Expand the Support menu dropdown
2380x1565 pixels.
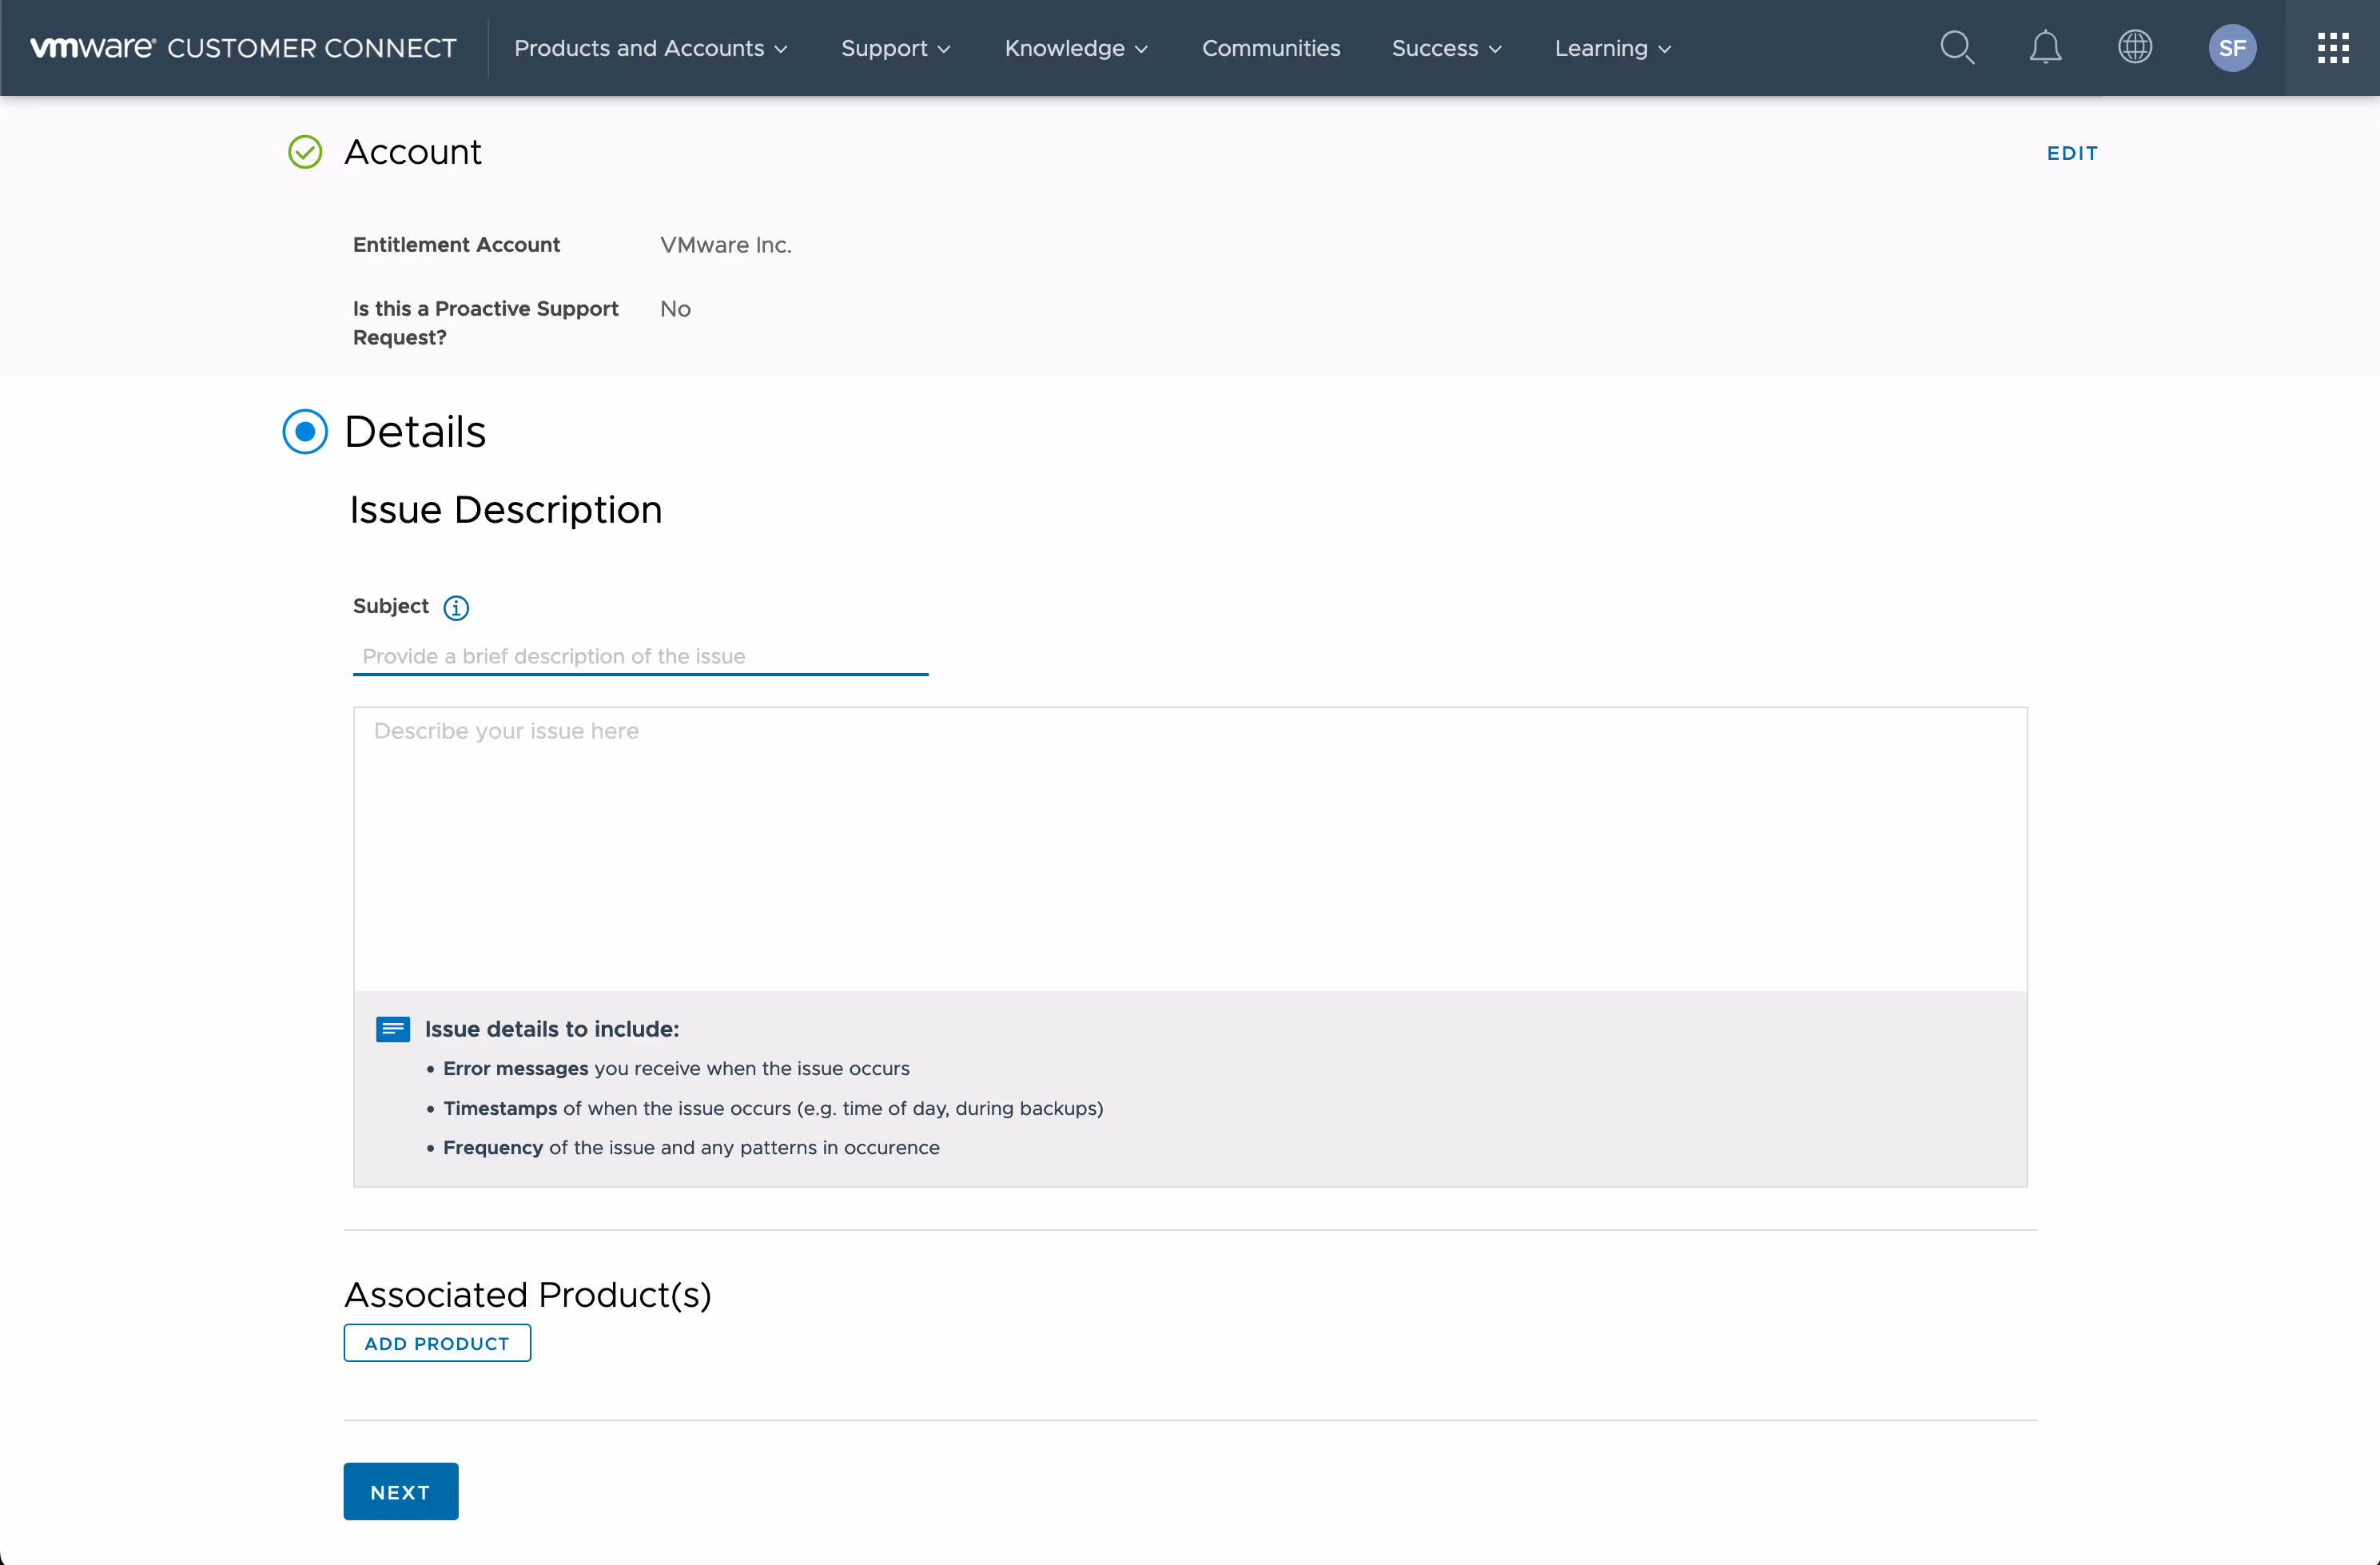coord(895,48)
